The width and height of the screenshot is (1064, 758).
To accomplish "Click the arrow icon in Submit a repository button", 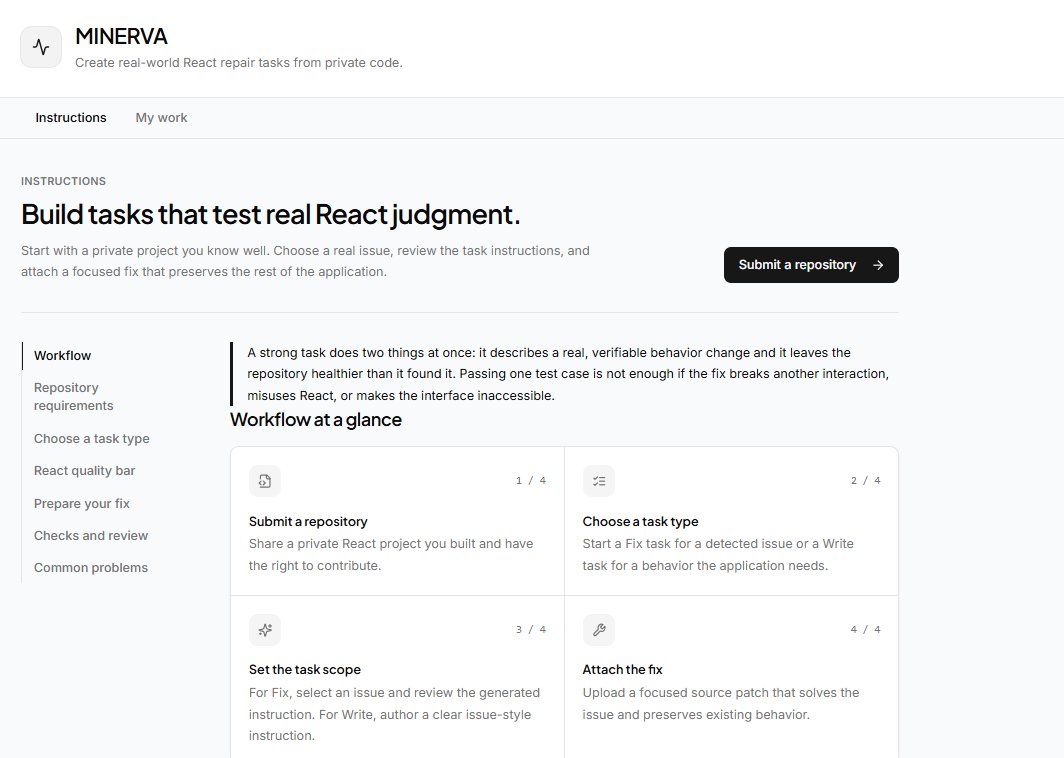I will pyautogui.click(x=878, y=265).
